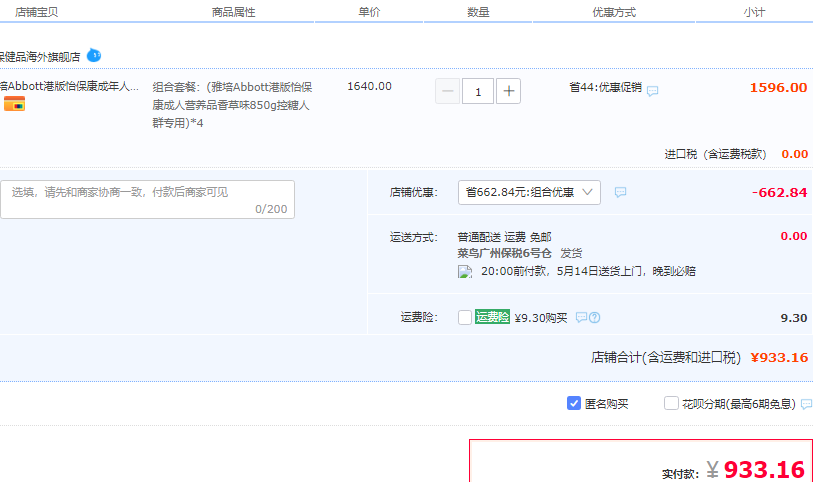The width and height of the screenshot is (817, 482).
Task: Increase quantity with the plus button
Action: click(x=509, y=91)
